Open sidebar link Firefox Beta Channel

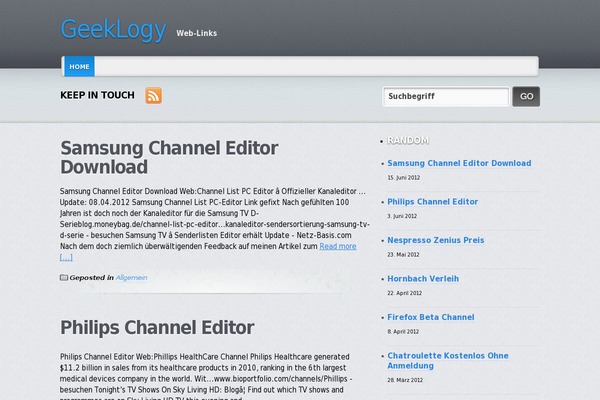click(430, 317)
